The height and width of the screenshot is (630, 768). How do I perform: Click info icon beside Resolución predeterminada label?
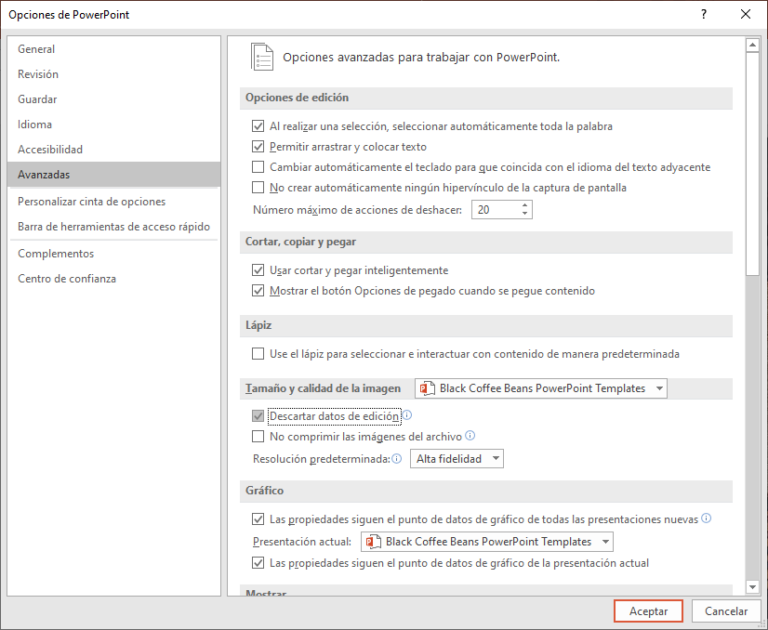tap(397, 459)
